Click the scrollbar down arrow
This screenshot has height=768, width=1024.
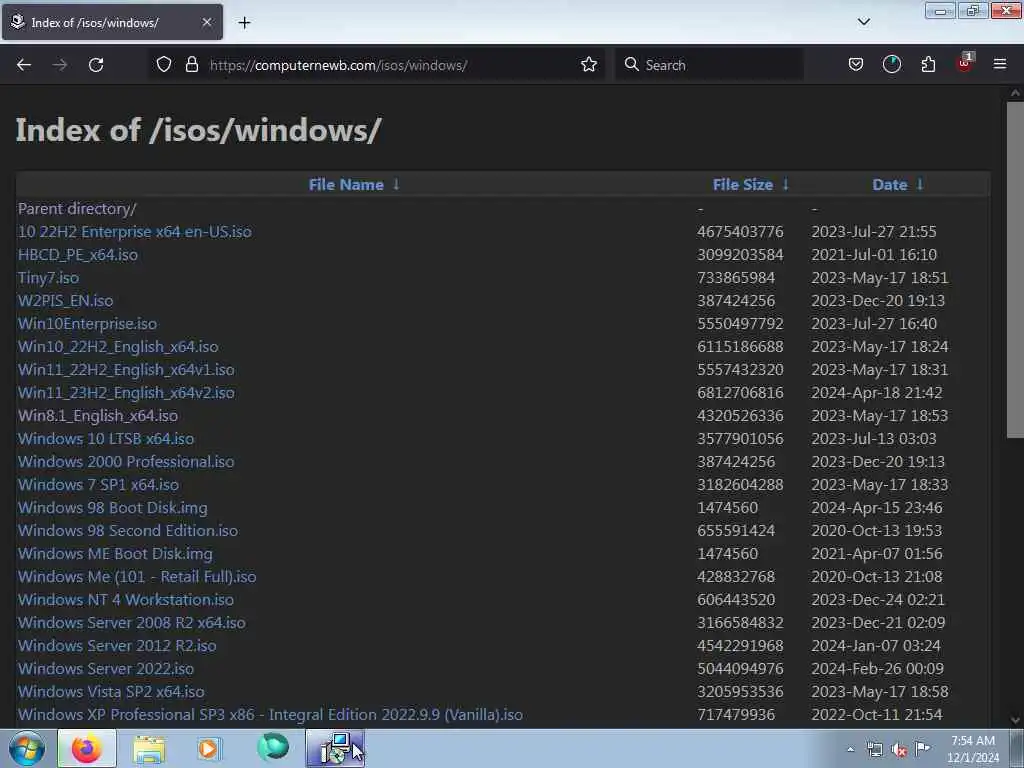click(x=1015, y=720)
